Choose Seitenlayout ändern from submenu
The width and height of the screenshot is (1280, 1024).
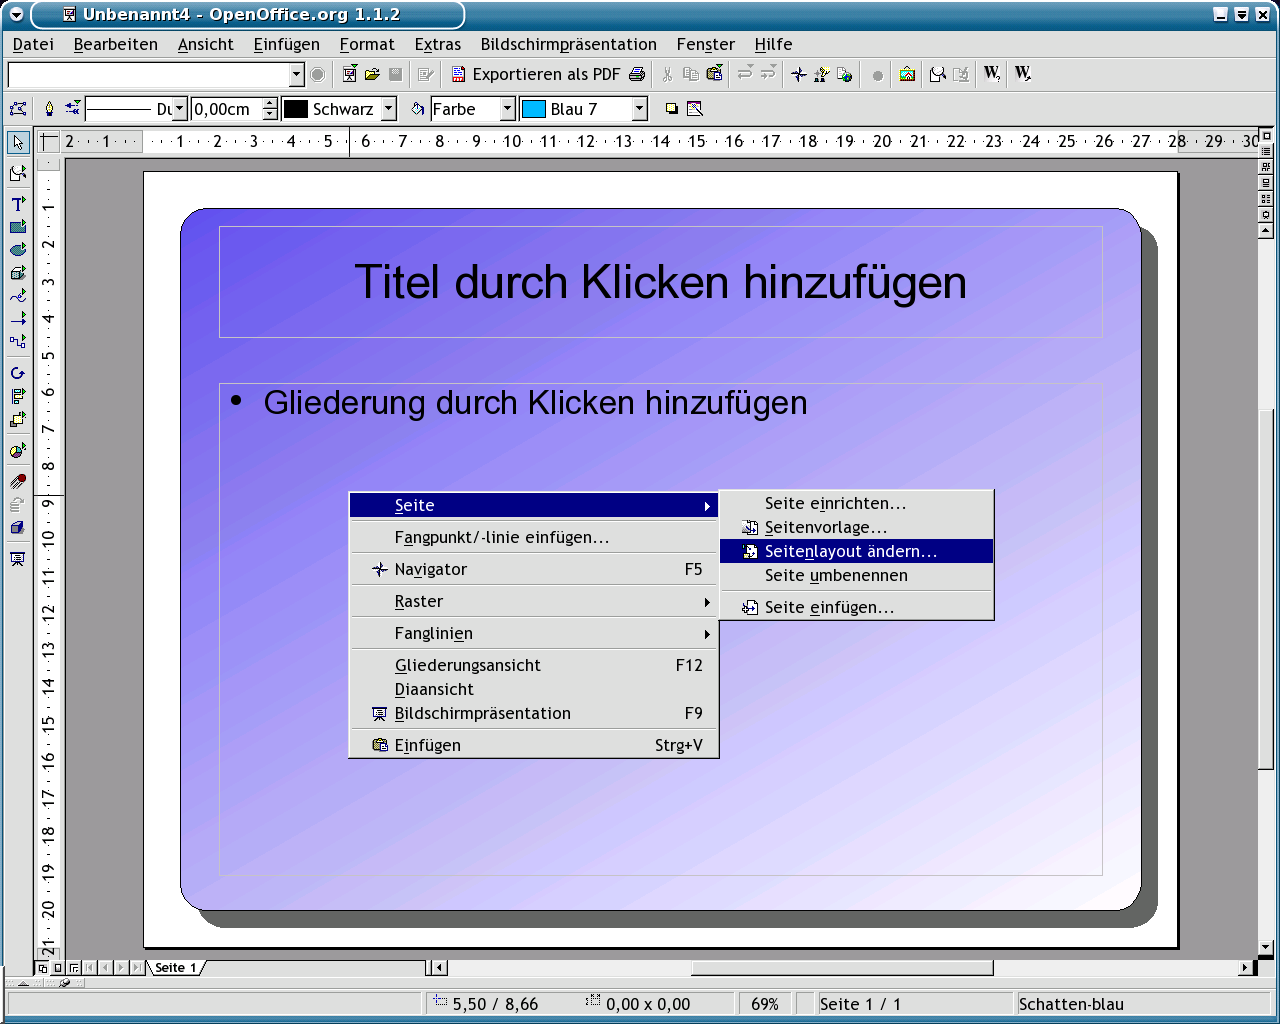[x=850, y=551]
